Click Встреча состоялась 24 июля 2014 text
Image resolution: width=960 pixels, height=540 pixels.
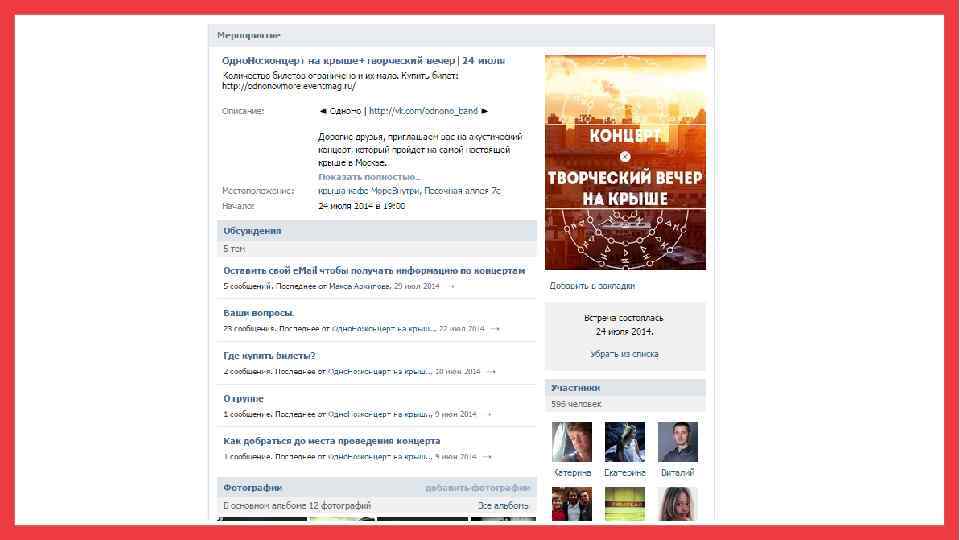click(624, 325)
